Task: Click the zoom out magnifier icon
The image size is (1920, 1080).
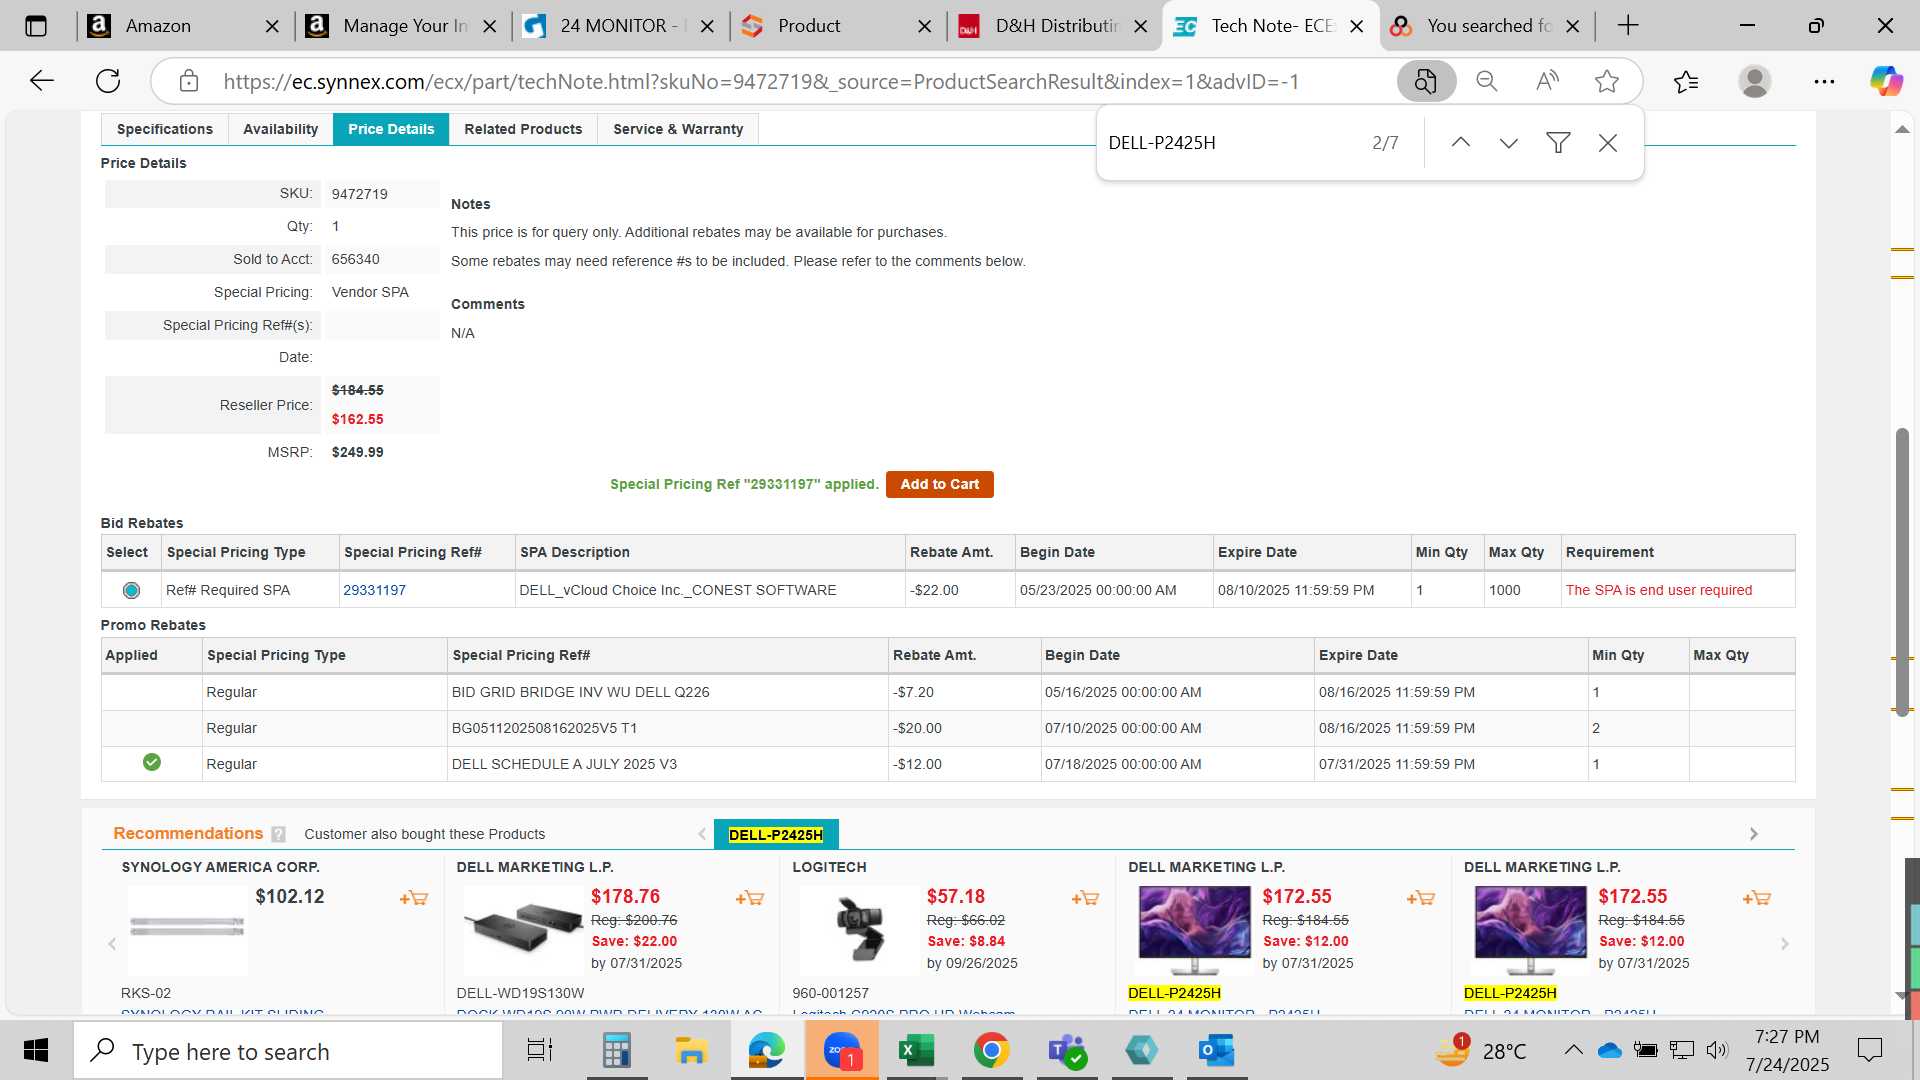Action: (1487, 81)
